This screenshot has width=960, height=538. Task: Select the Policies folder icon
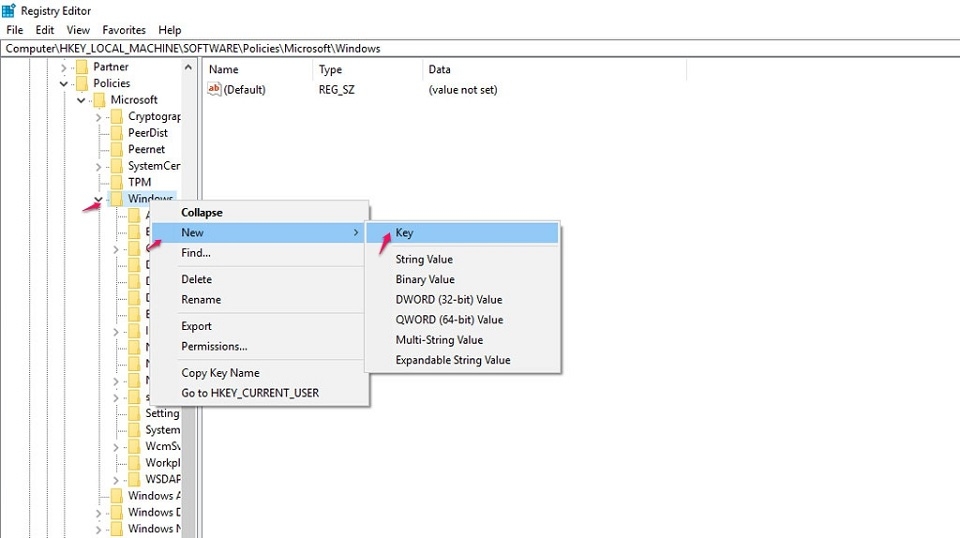[81, 83]
